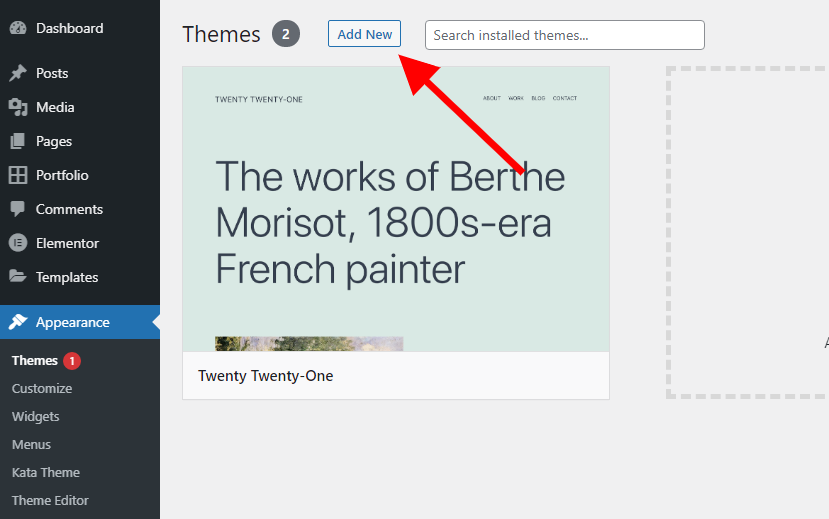Click the Pages document icon
Screen dimensions: 829x519
[x=18, y=141]
